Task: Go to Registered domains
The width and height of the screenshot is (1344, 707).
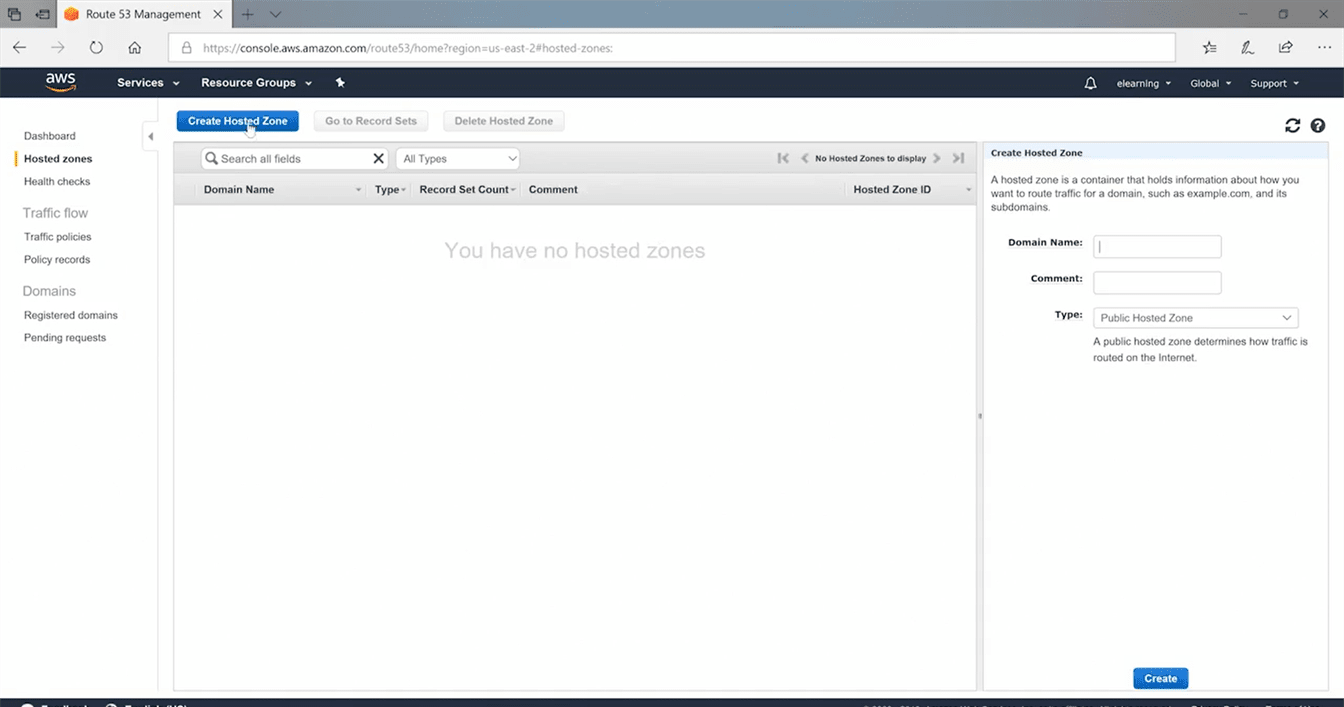Action: tap(71, 315)
